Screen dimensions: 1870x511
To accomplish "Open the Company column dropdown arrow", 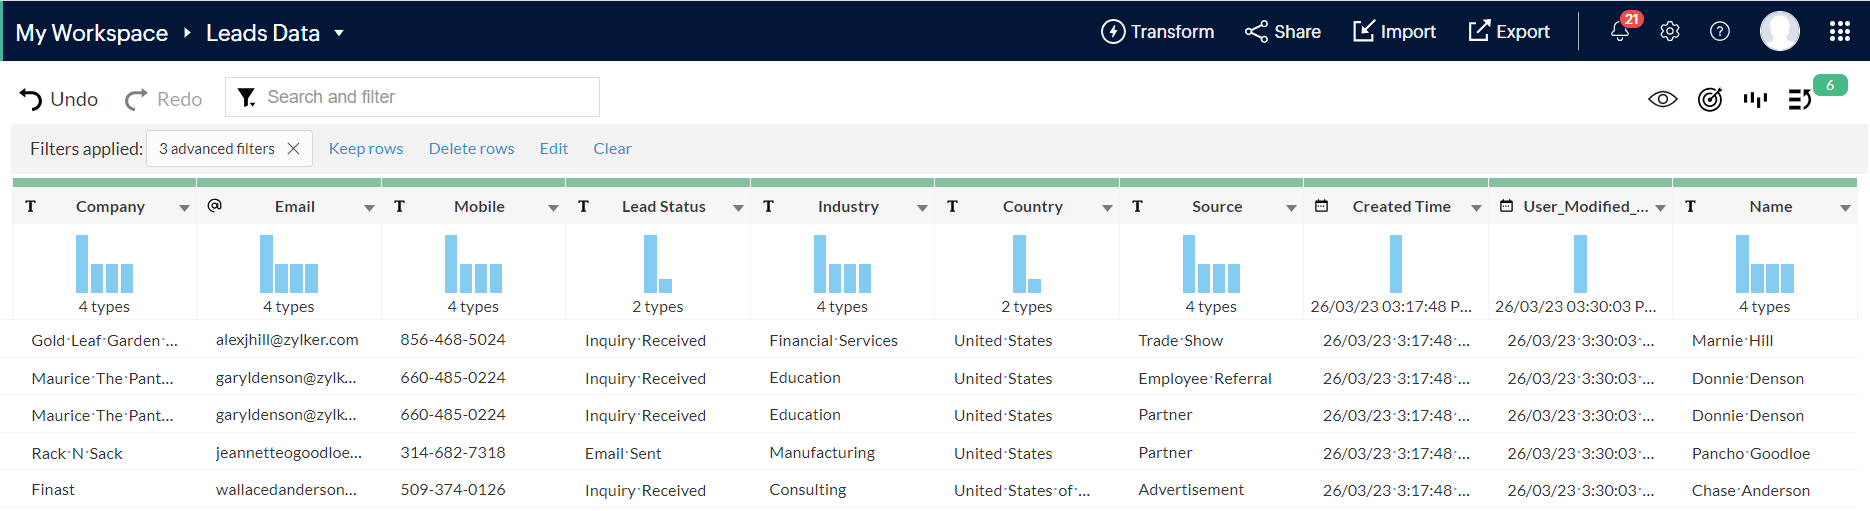I will pyautogui.click(x=184, y=208).
